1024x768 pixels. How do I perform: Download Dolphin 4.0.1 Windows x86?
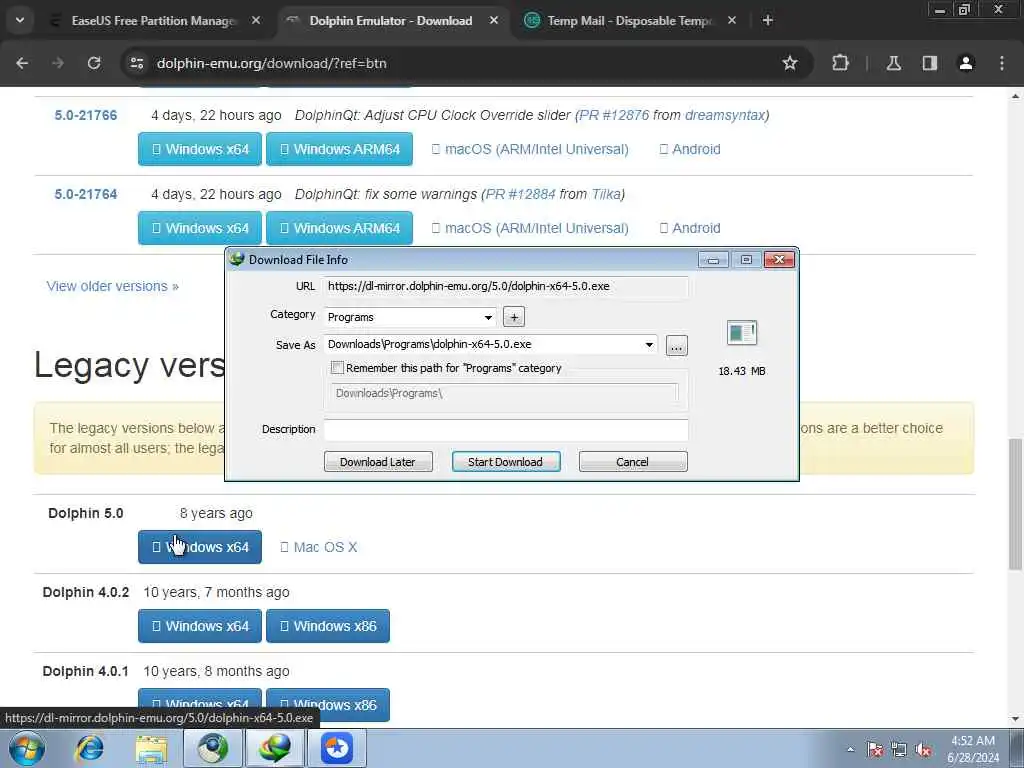pyautogui.click(x=328, y=705)
